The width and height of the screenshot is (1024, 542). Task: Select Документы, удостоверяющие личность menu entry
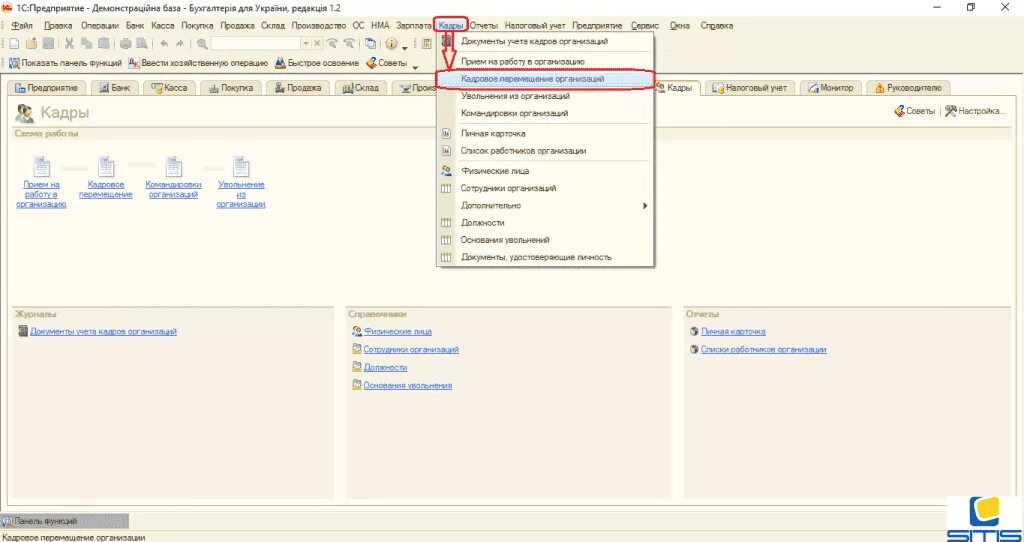(x=545, y=257)
